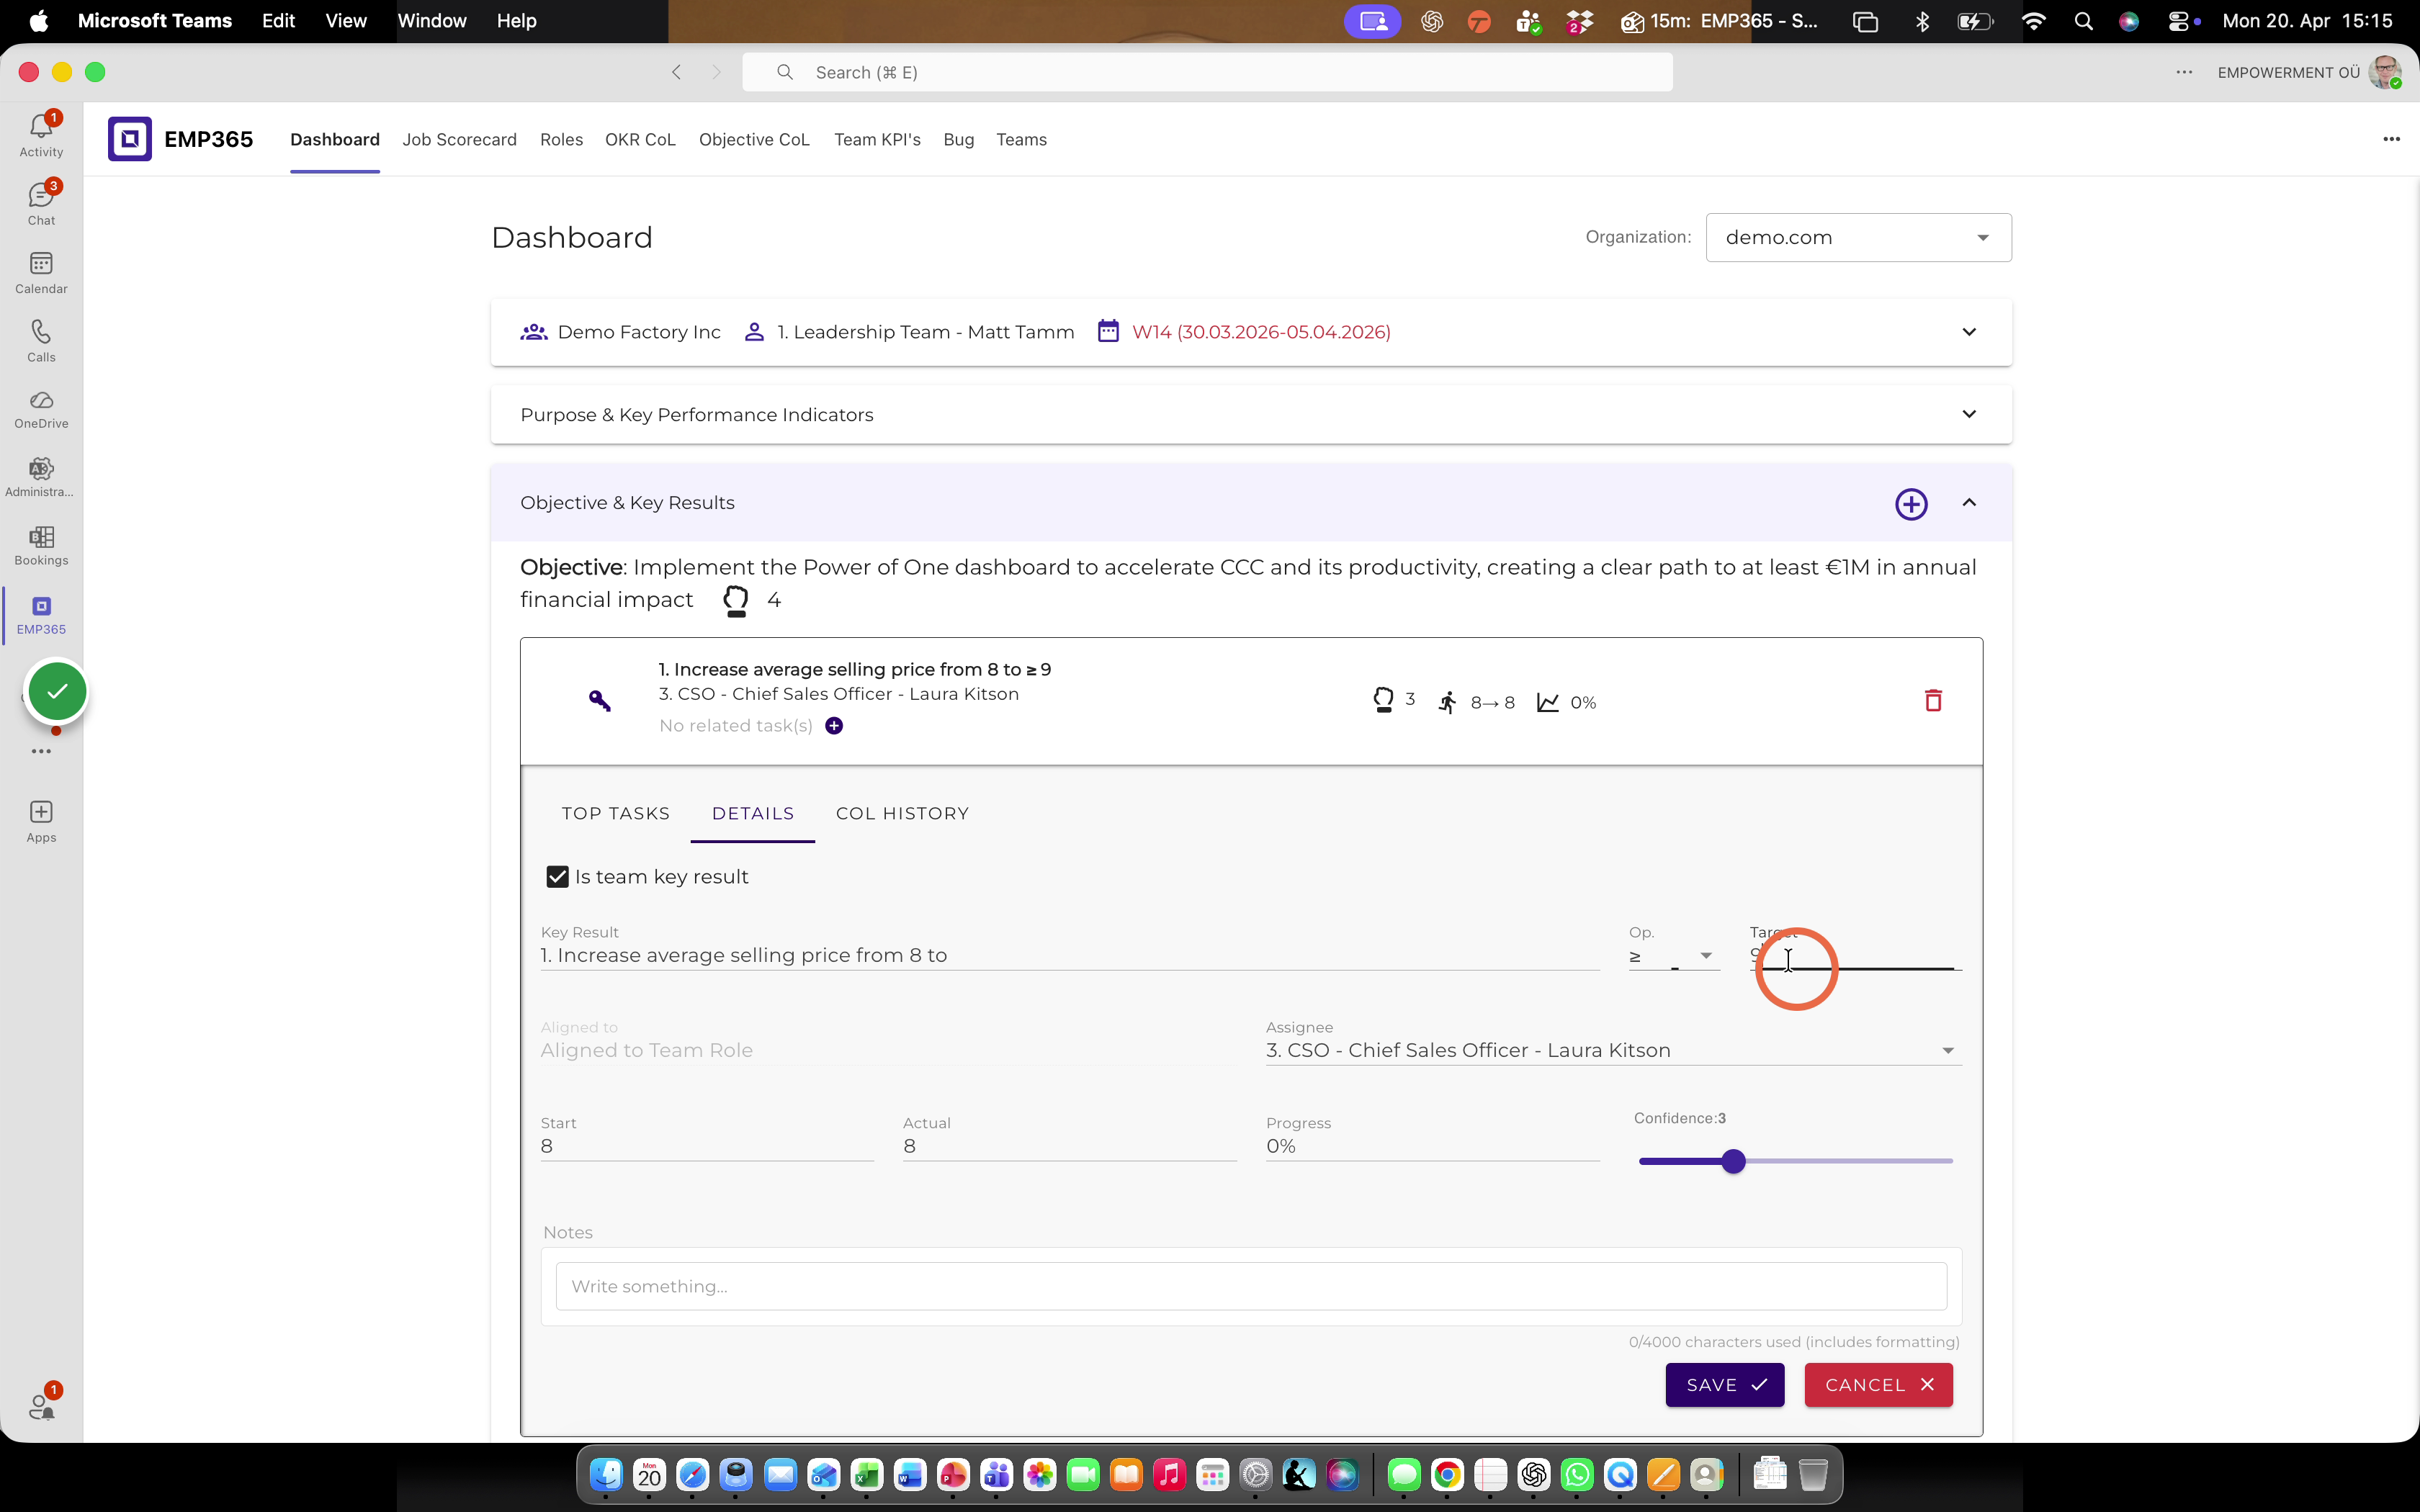The width and height of the screenshot is (2420, 1512).
Task: Open Calendar in the Teams sidebar
Action: [41, 272]
